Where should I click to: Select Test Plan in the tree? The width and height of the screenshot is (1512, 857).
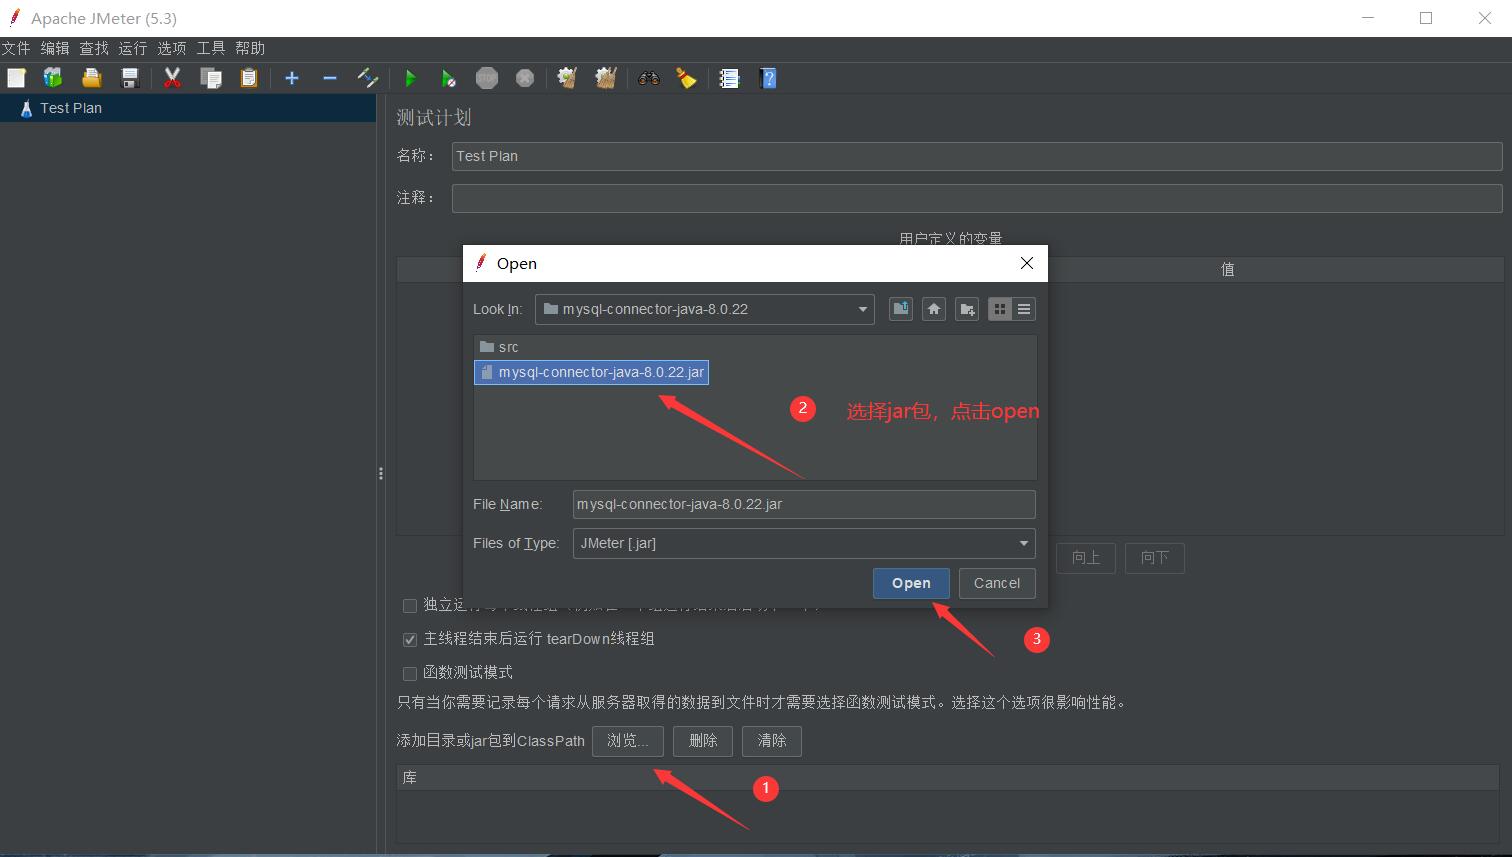coord(71,108)
